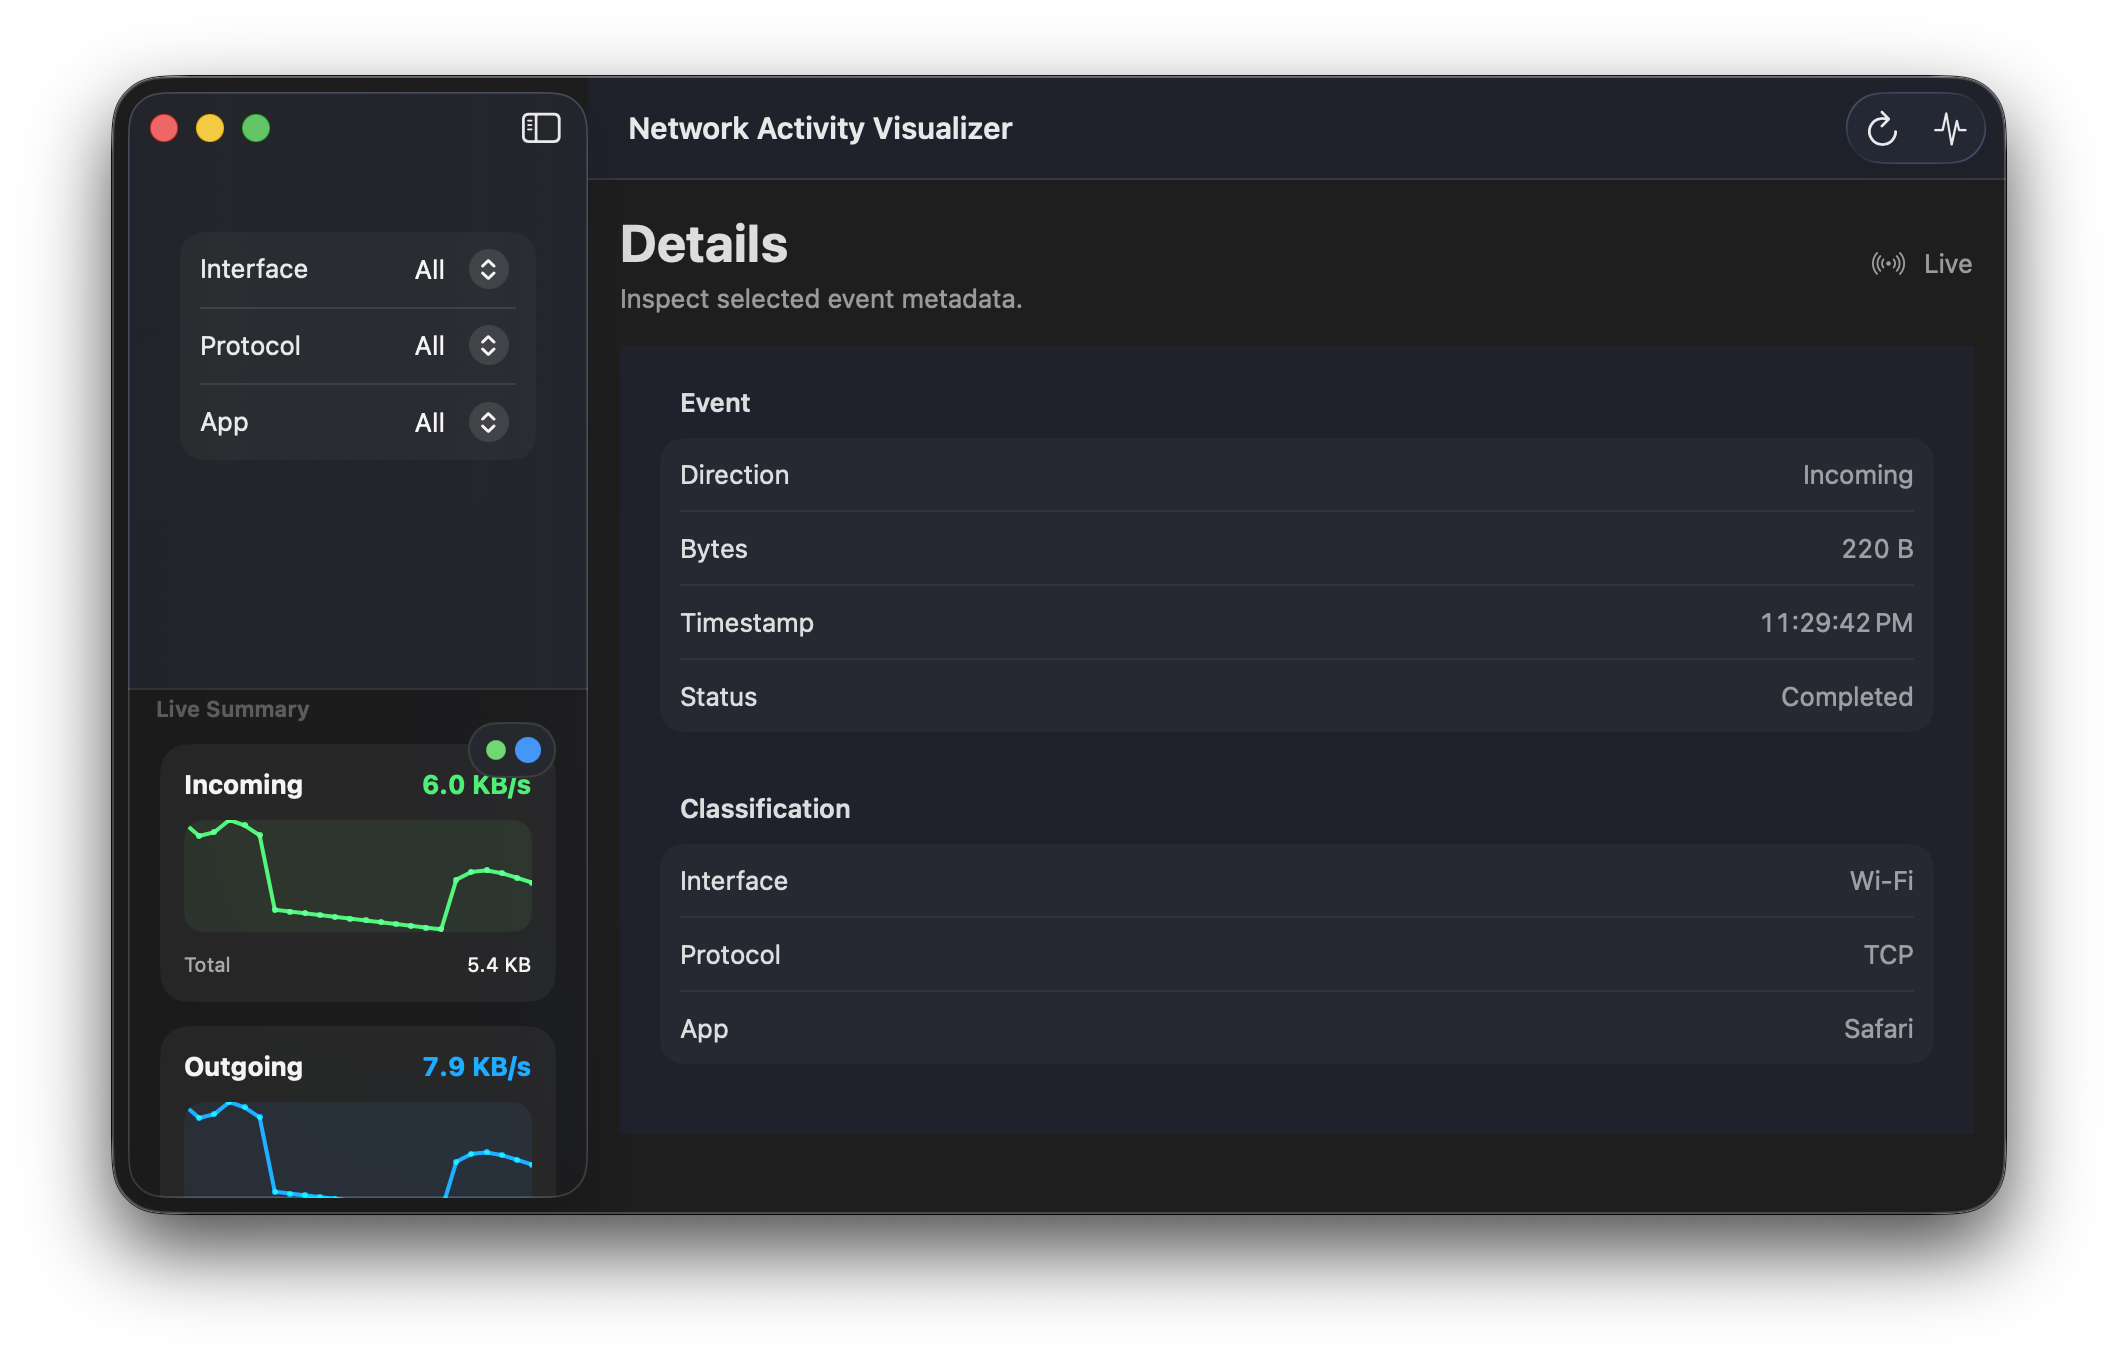This screenshot has width=2118, height=1362.
Task: Click the Event section heading
Action: tap(715, 403)
